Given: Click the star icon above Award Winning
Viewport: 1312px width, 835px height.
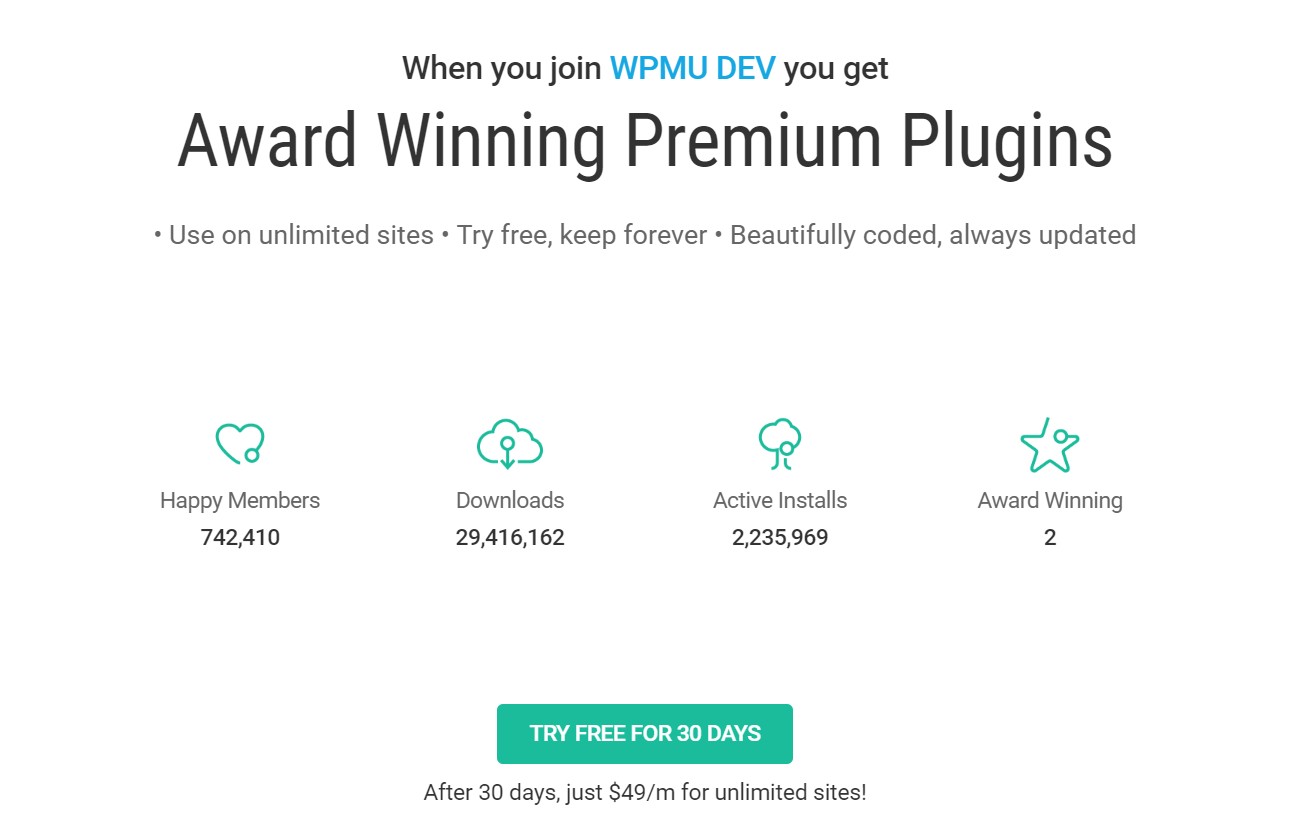Looking at the screenshot, I should (x=1049, y=445).
